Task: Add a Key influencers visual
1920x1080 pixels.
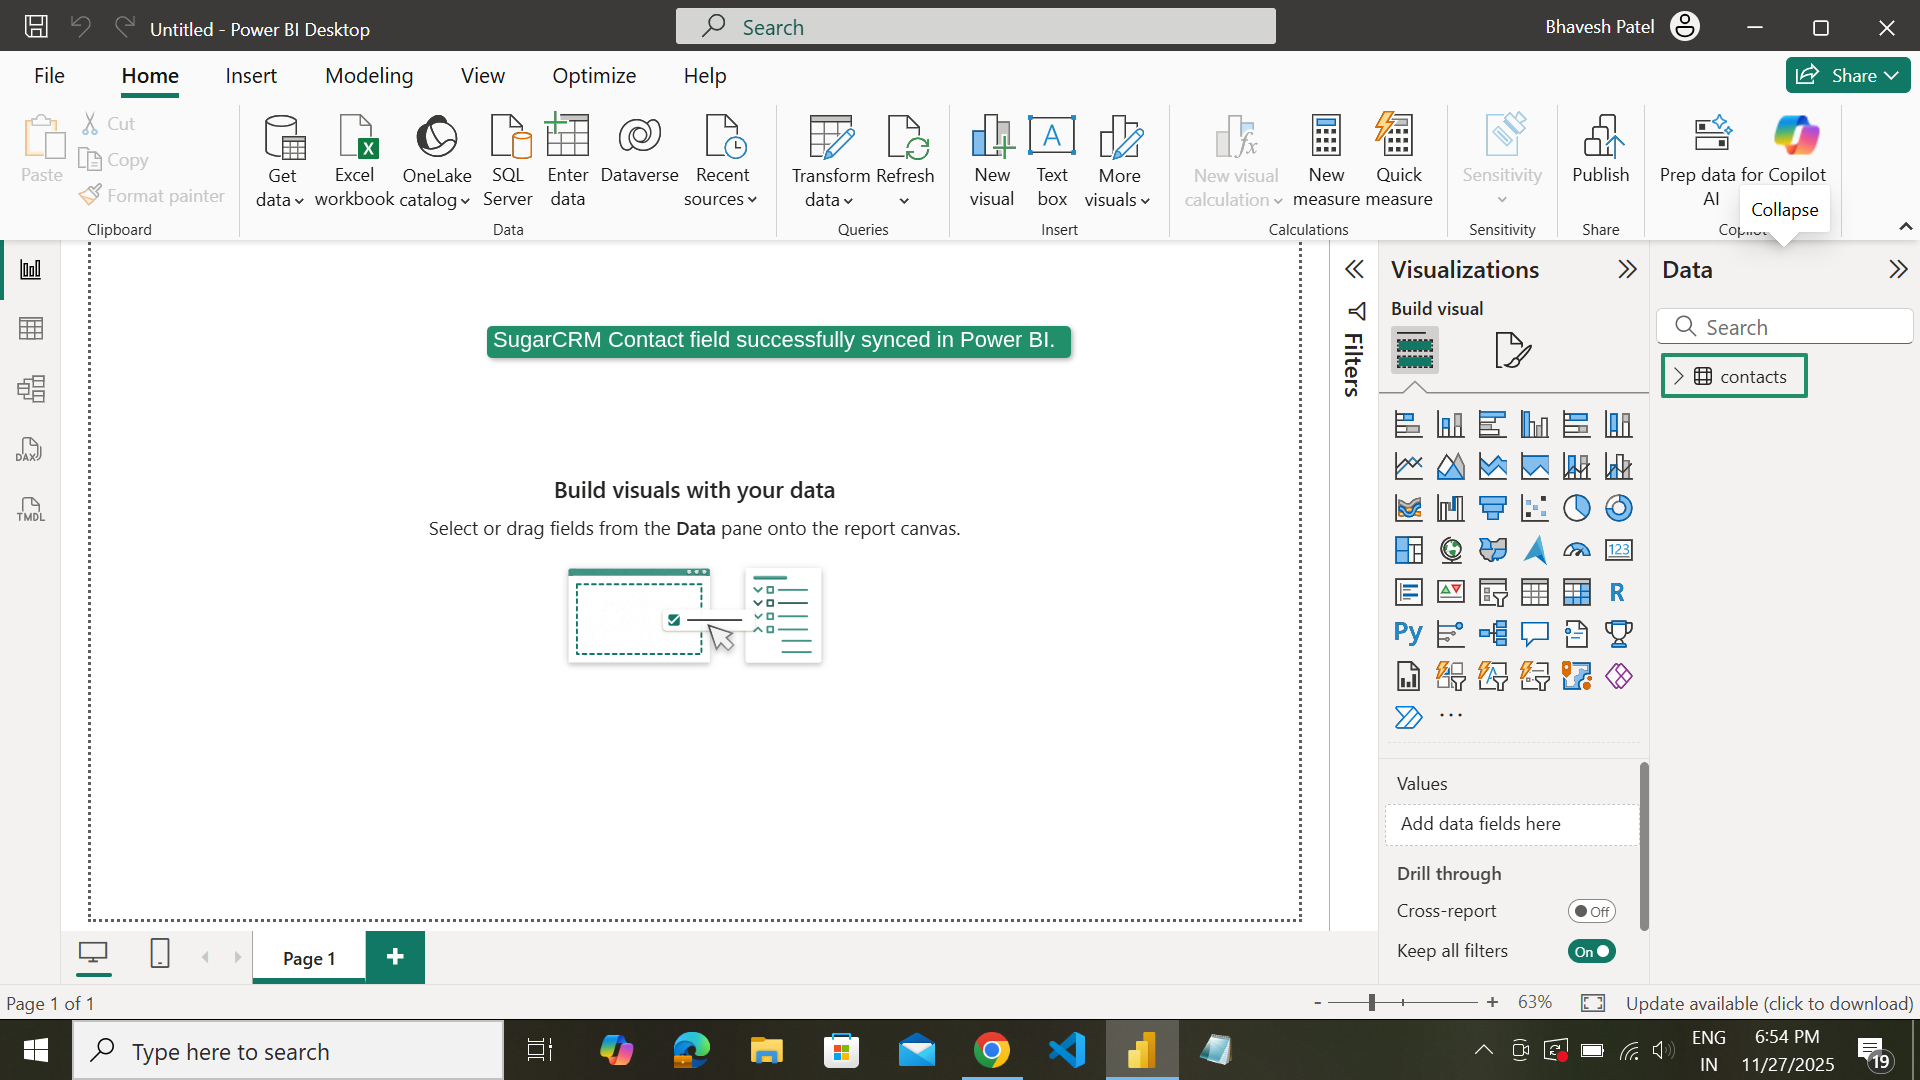Action: click(1450, 633)
